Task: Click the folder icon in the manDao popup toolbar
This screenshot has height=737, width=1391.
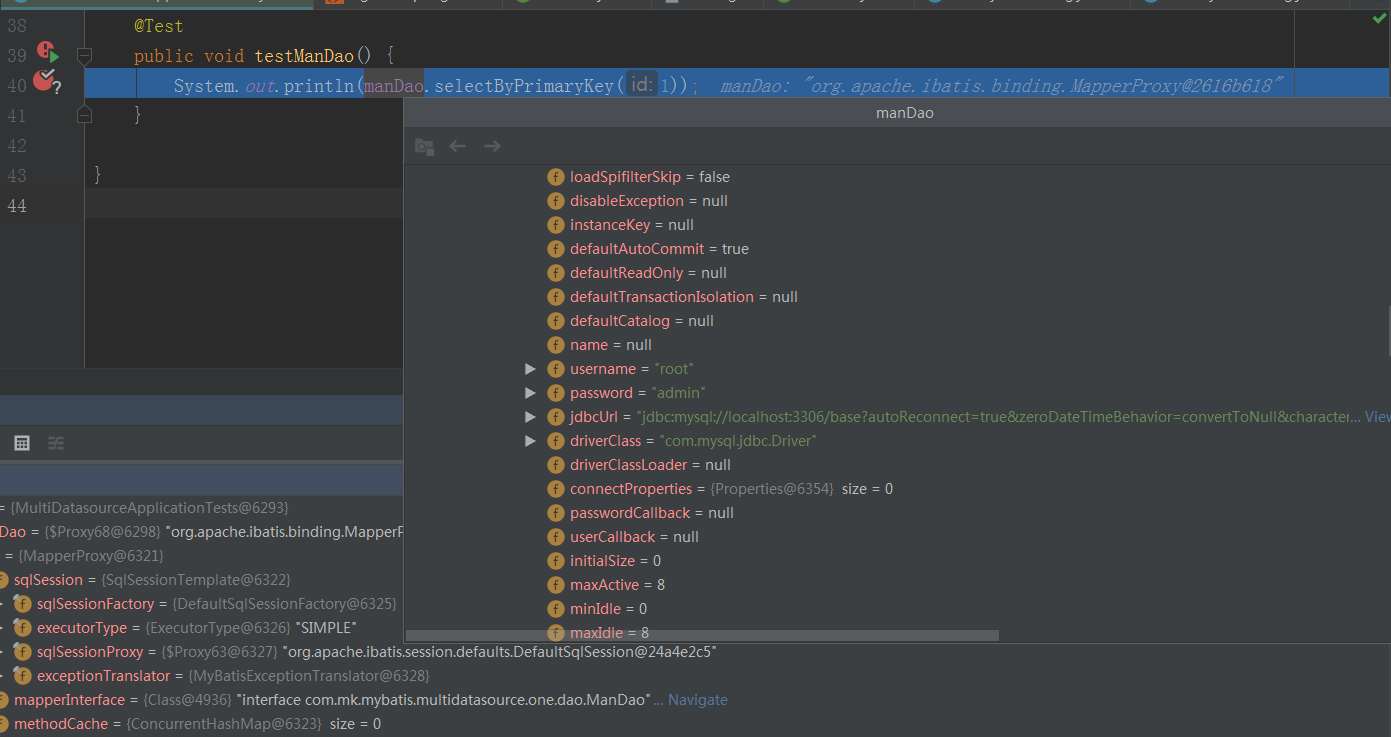Action: pos(425,146)
